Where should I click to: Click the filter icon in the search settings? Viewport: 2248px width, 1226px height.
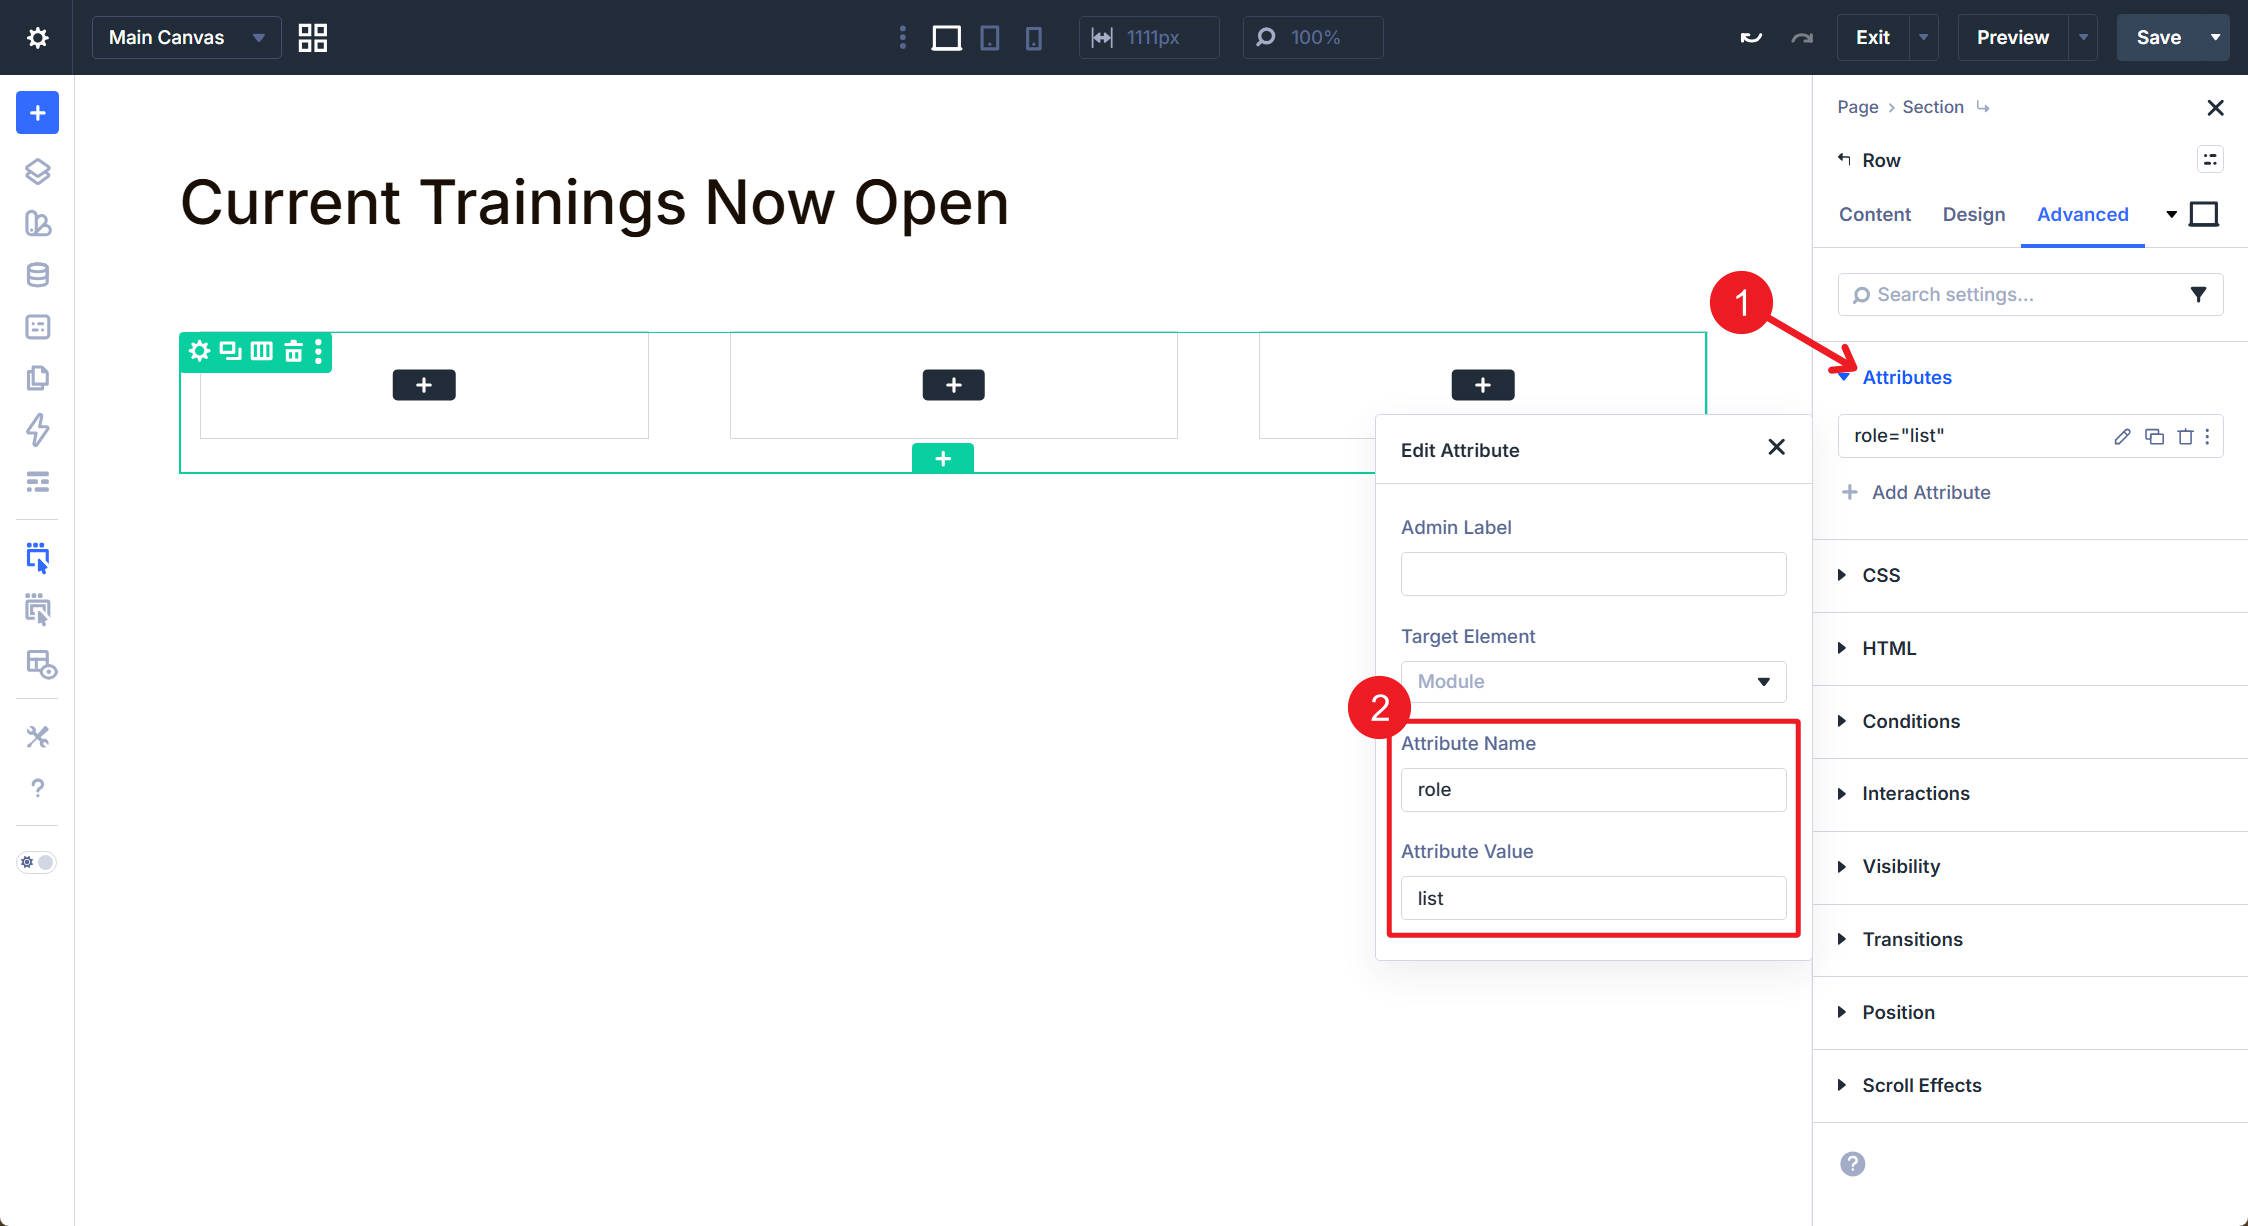tap(2198, 294)
